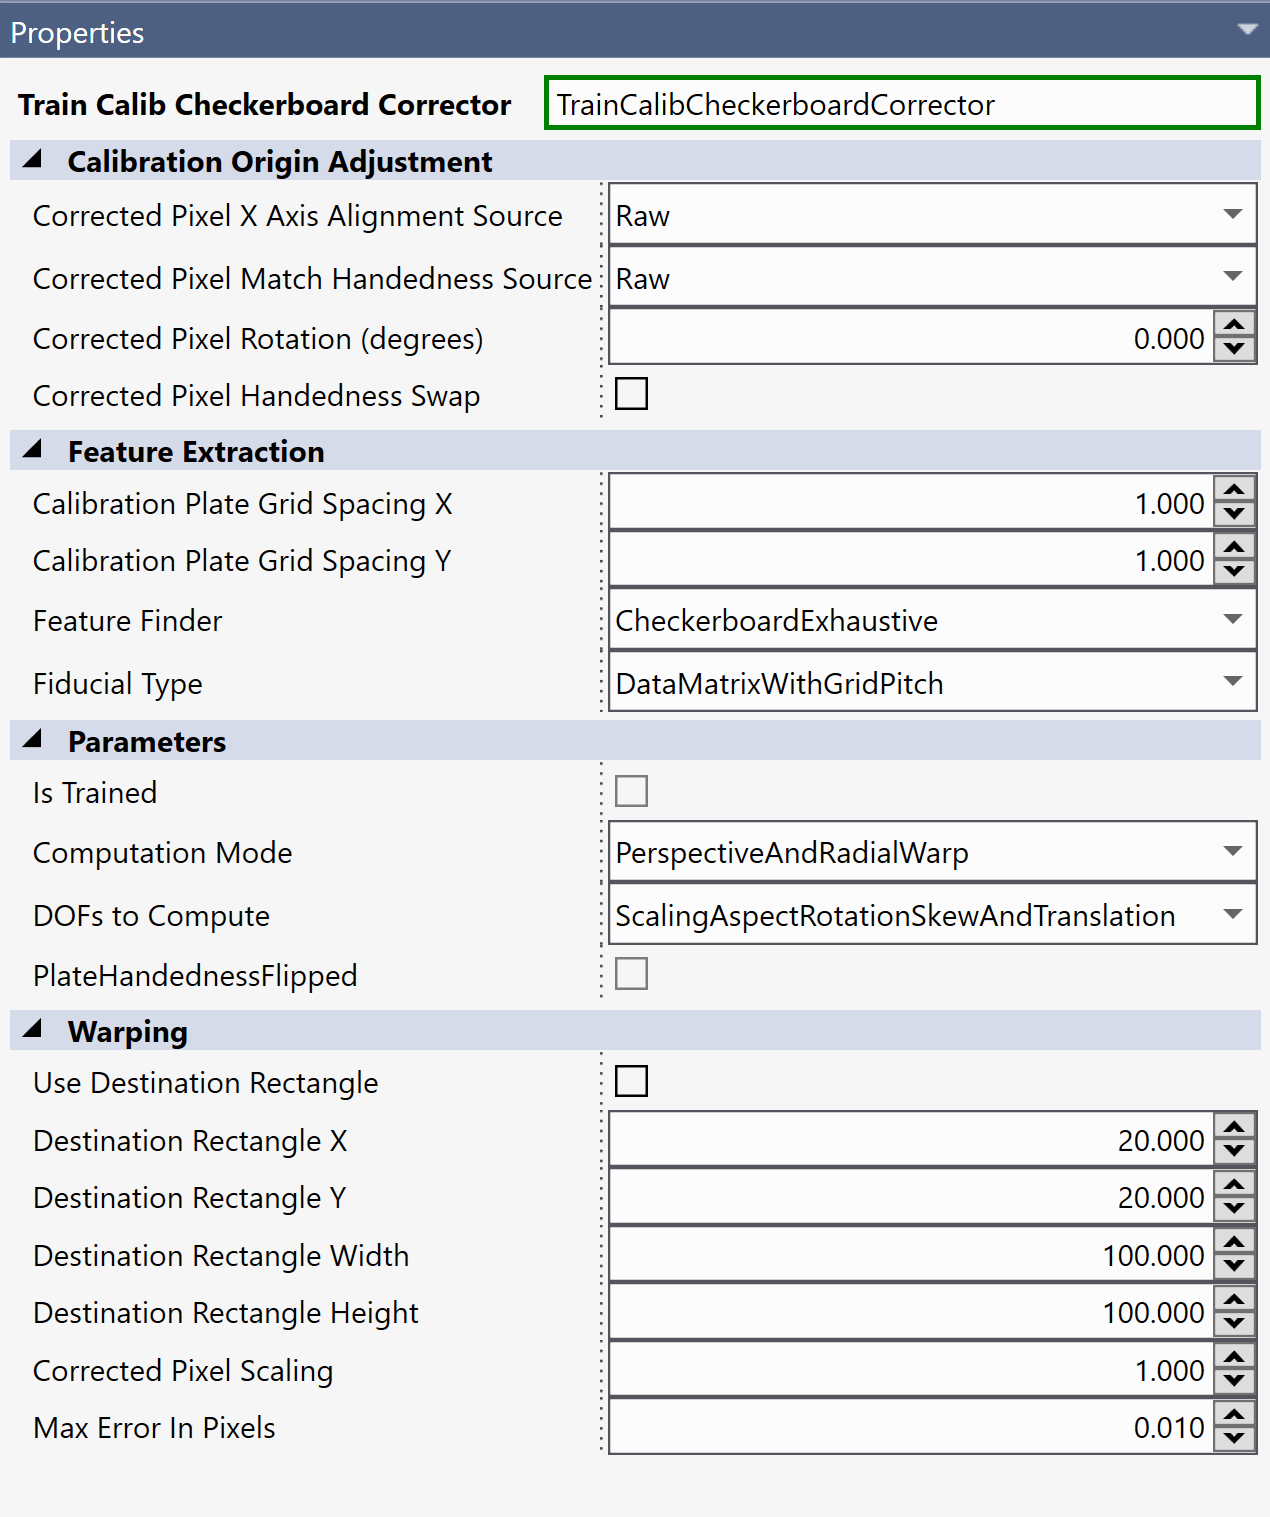
Task: Lower Max Error In Pixels value
Action: pyautogui.click(x=1235, y=1439)
